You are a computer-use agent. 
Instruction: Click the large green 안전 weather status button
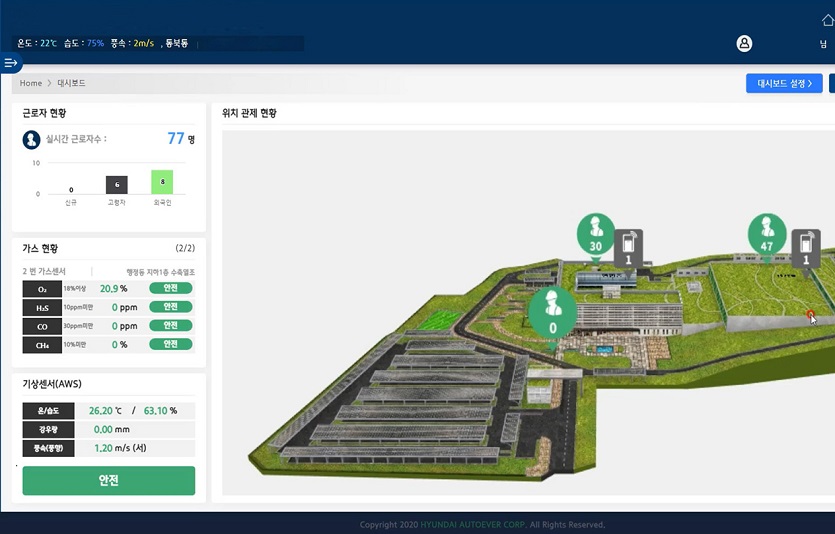pos(109,480)
